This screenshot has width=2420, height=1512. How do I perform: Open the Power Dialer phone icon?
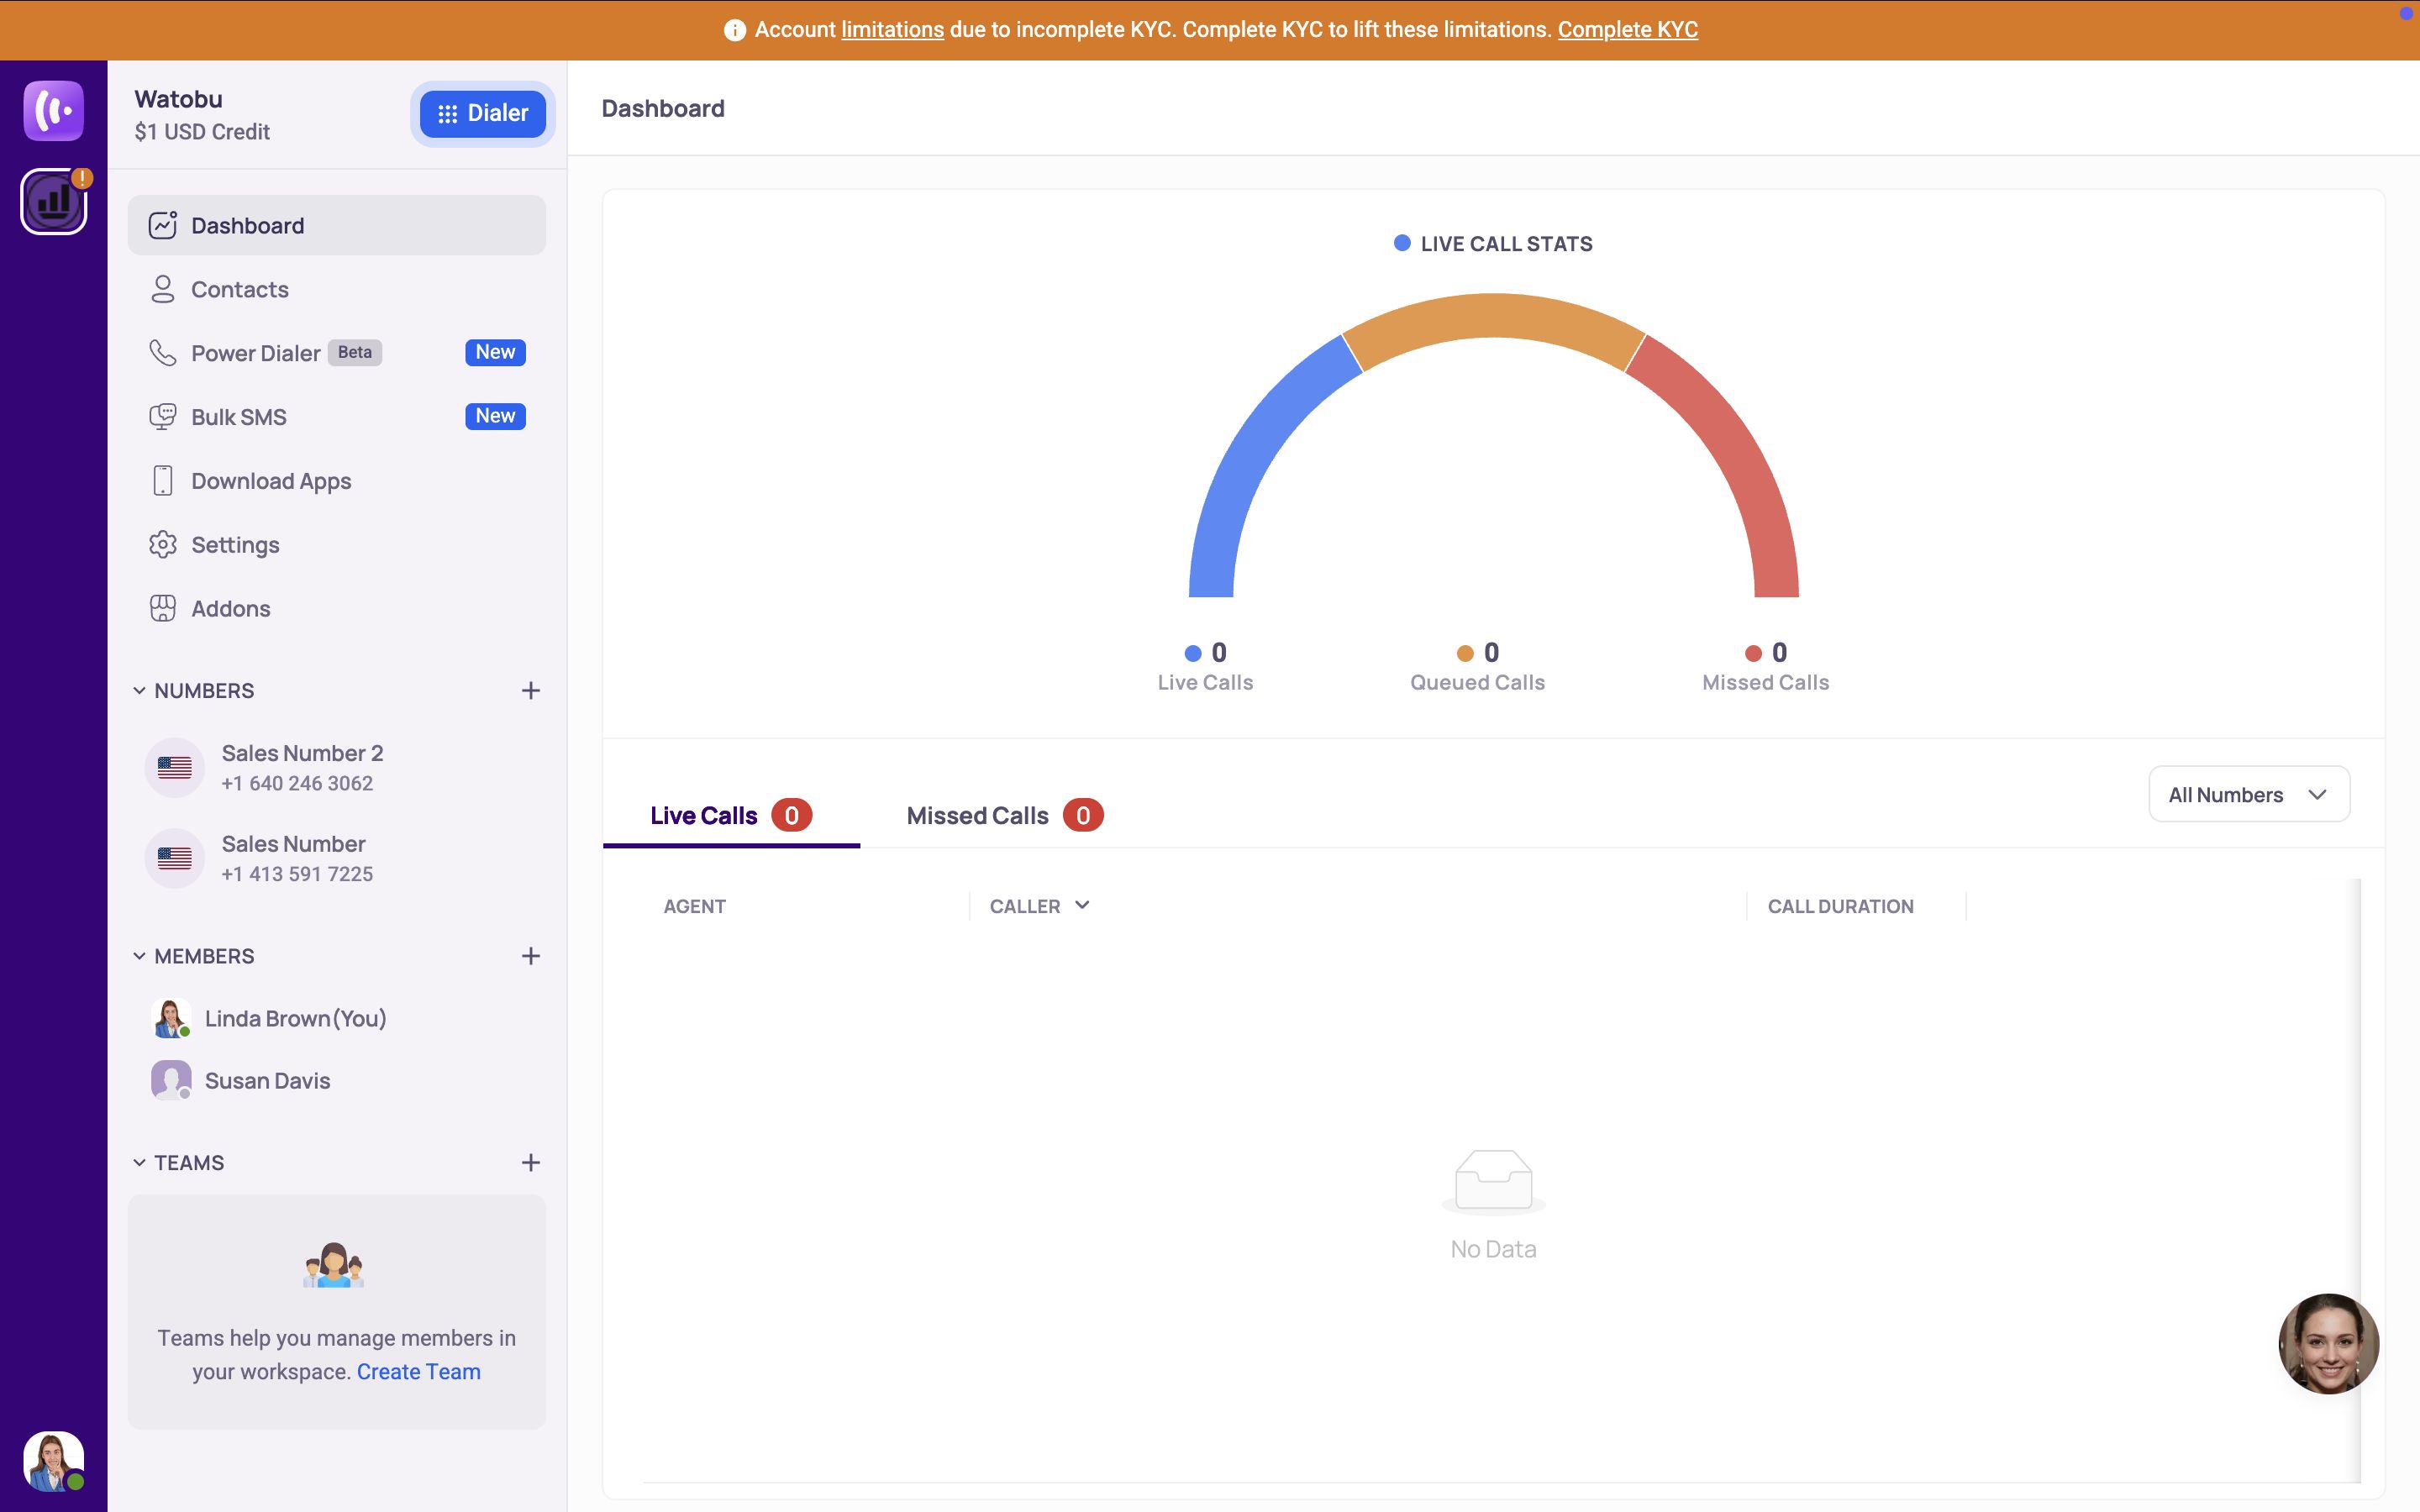163,353
